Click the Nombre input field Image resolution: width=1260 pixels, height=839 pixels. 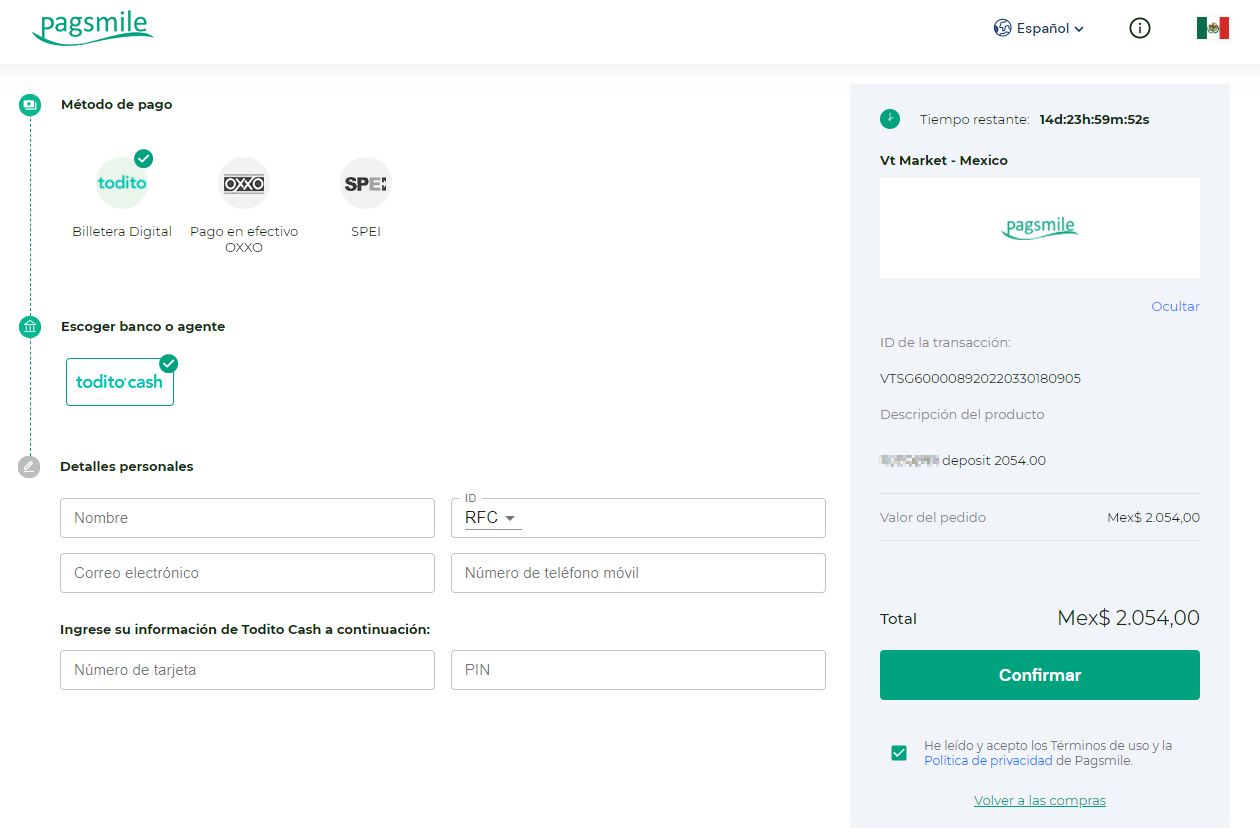click(x=247, y=518)
